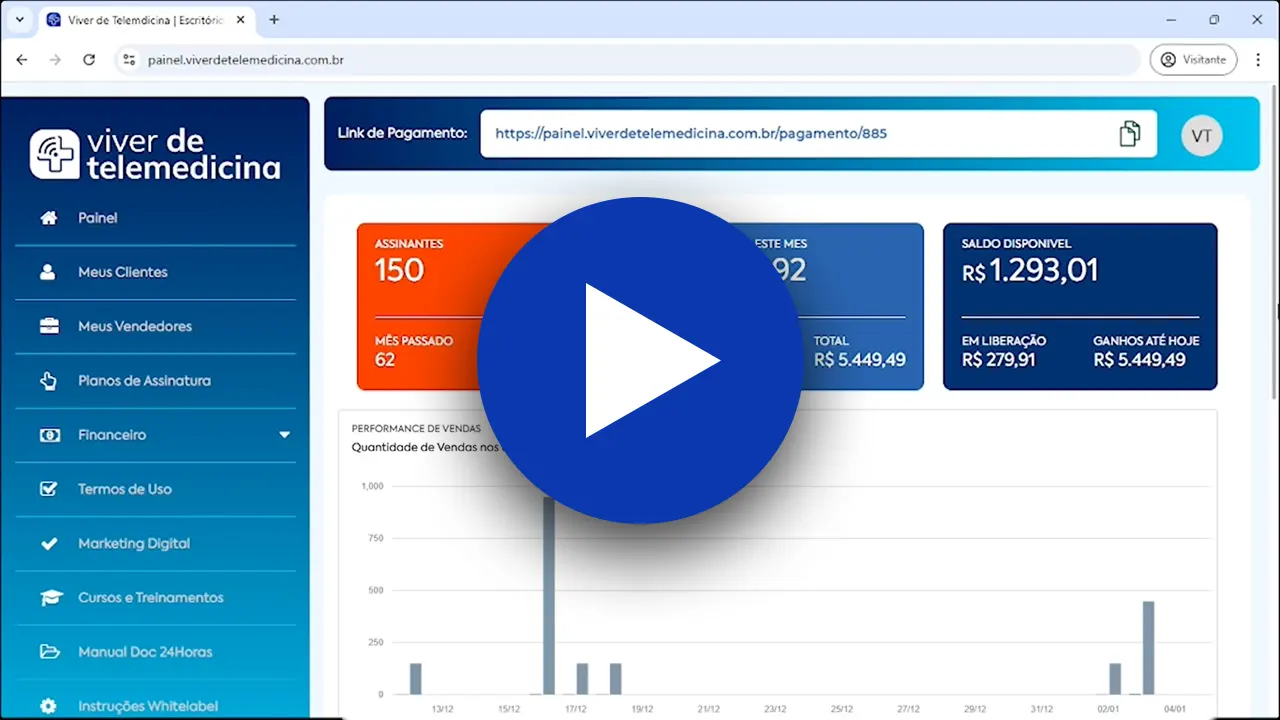The height and width of the screenshot is (720, 1280).
Task: Click the Visitante profile button
Action: tap(1193, 60)
